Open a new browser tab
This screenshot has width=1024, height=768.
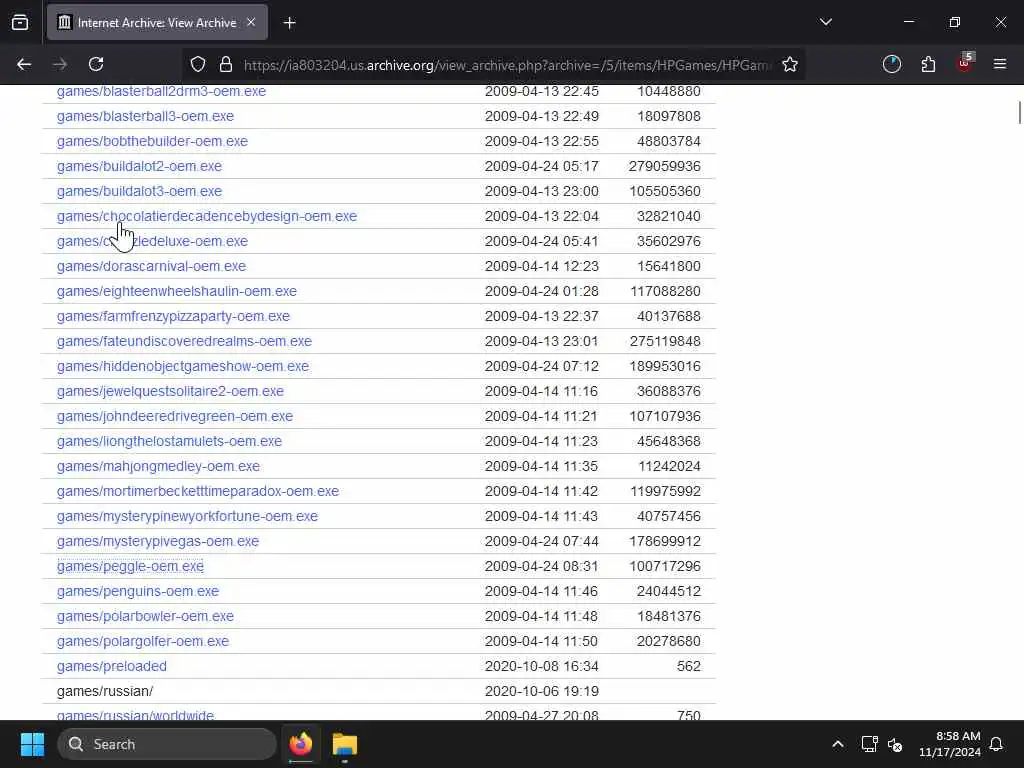pyautogui.click(x=290, y=23)
